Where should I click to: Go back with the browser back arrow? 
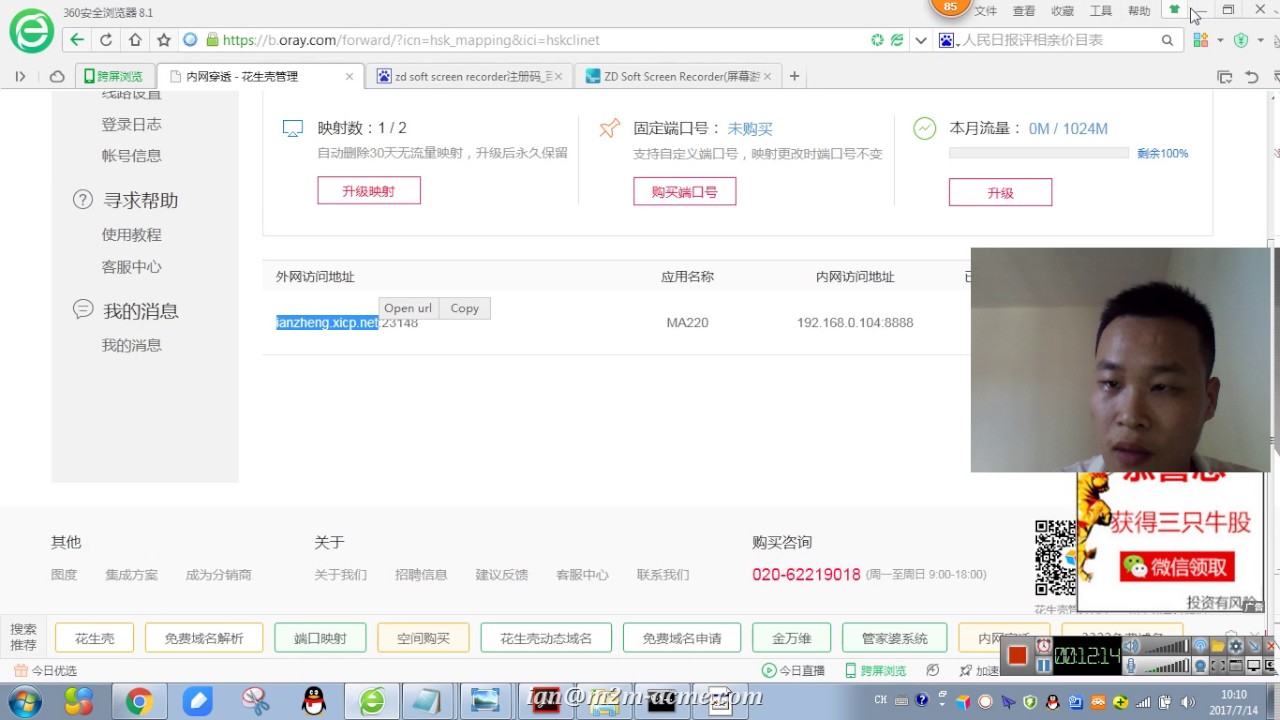pyautogui.click(x=77, y=40)
